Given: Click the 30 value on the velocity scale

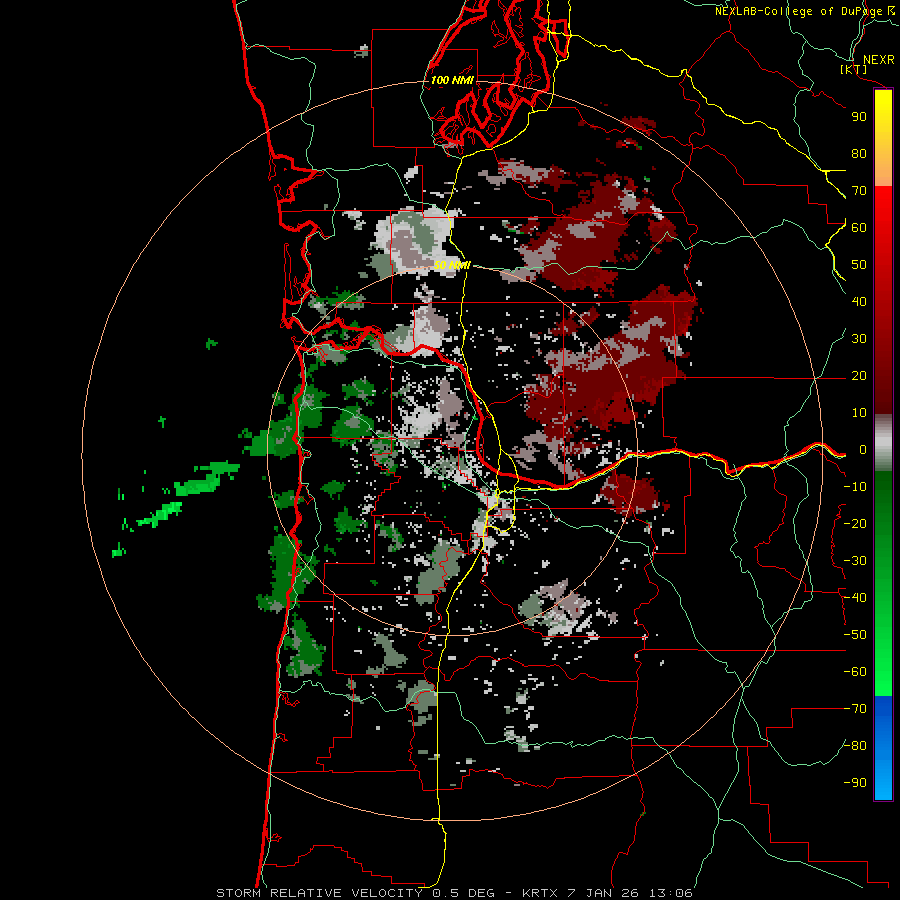Looking at the screenshot, I should (859, 339).
